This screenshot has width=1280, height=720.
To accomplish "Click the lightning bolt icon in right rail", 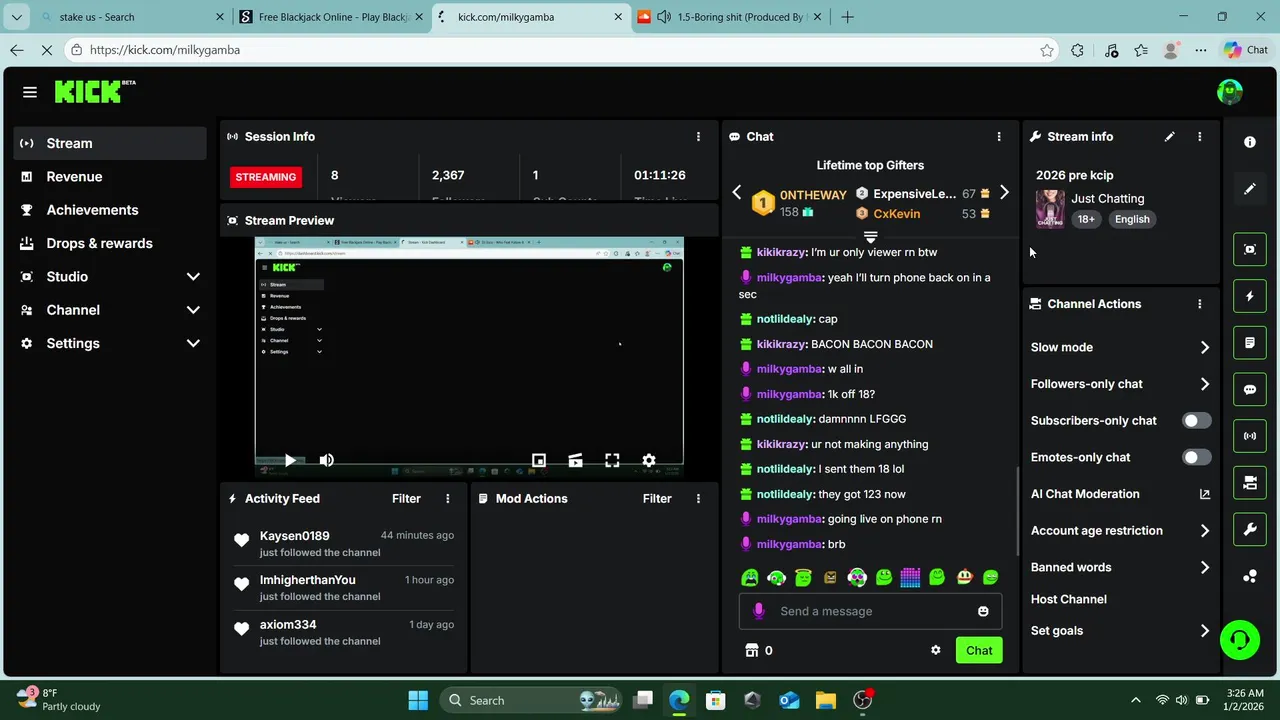I will tap(1250, 296).
